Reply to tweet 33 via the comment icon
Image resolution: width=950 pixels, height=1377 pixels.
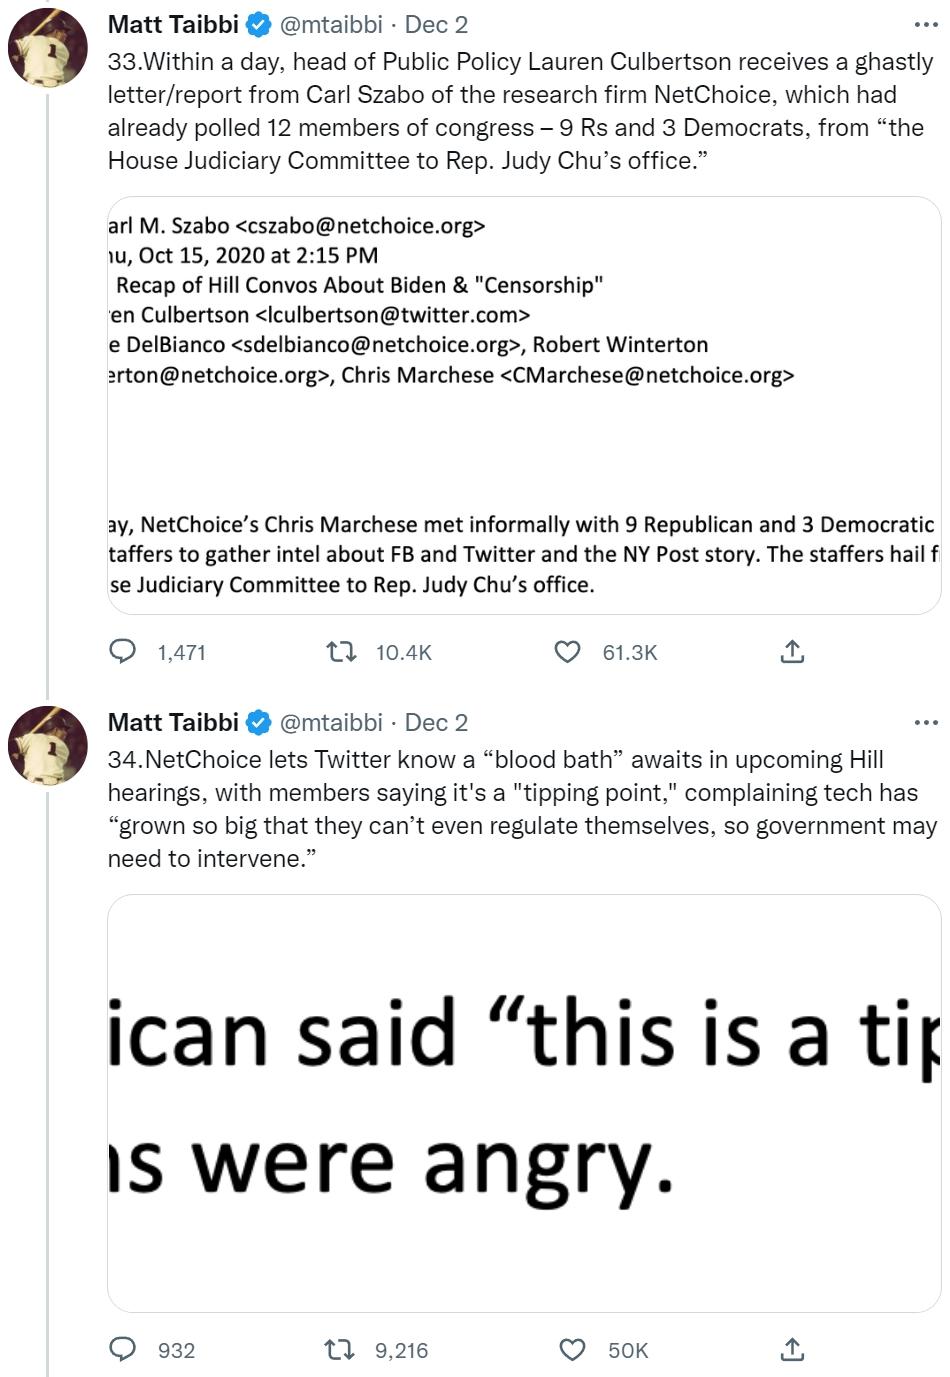pyautogui.click(x=123, y=652)
